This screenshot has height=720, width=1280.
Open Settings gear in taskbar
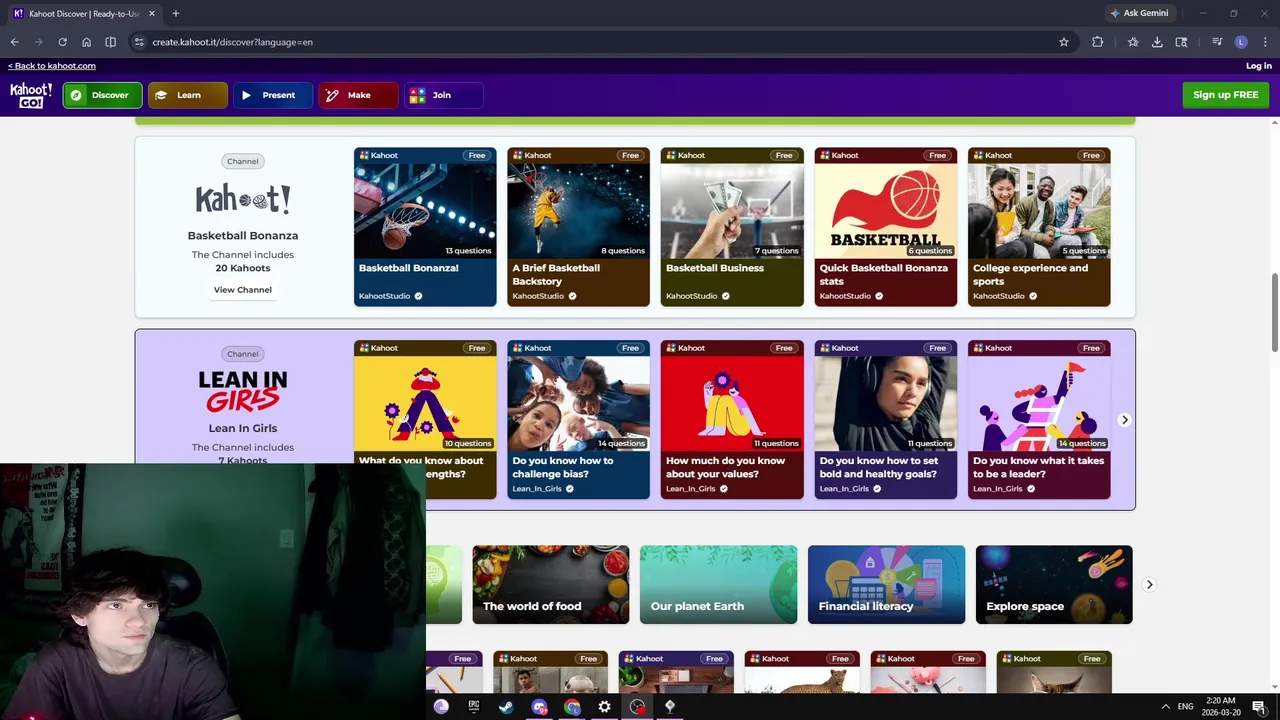pyautogui.click(x=604, y=706)
